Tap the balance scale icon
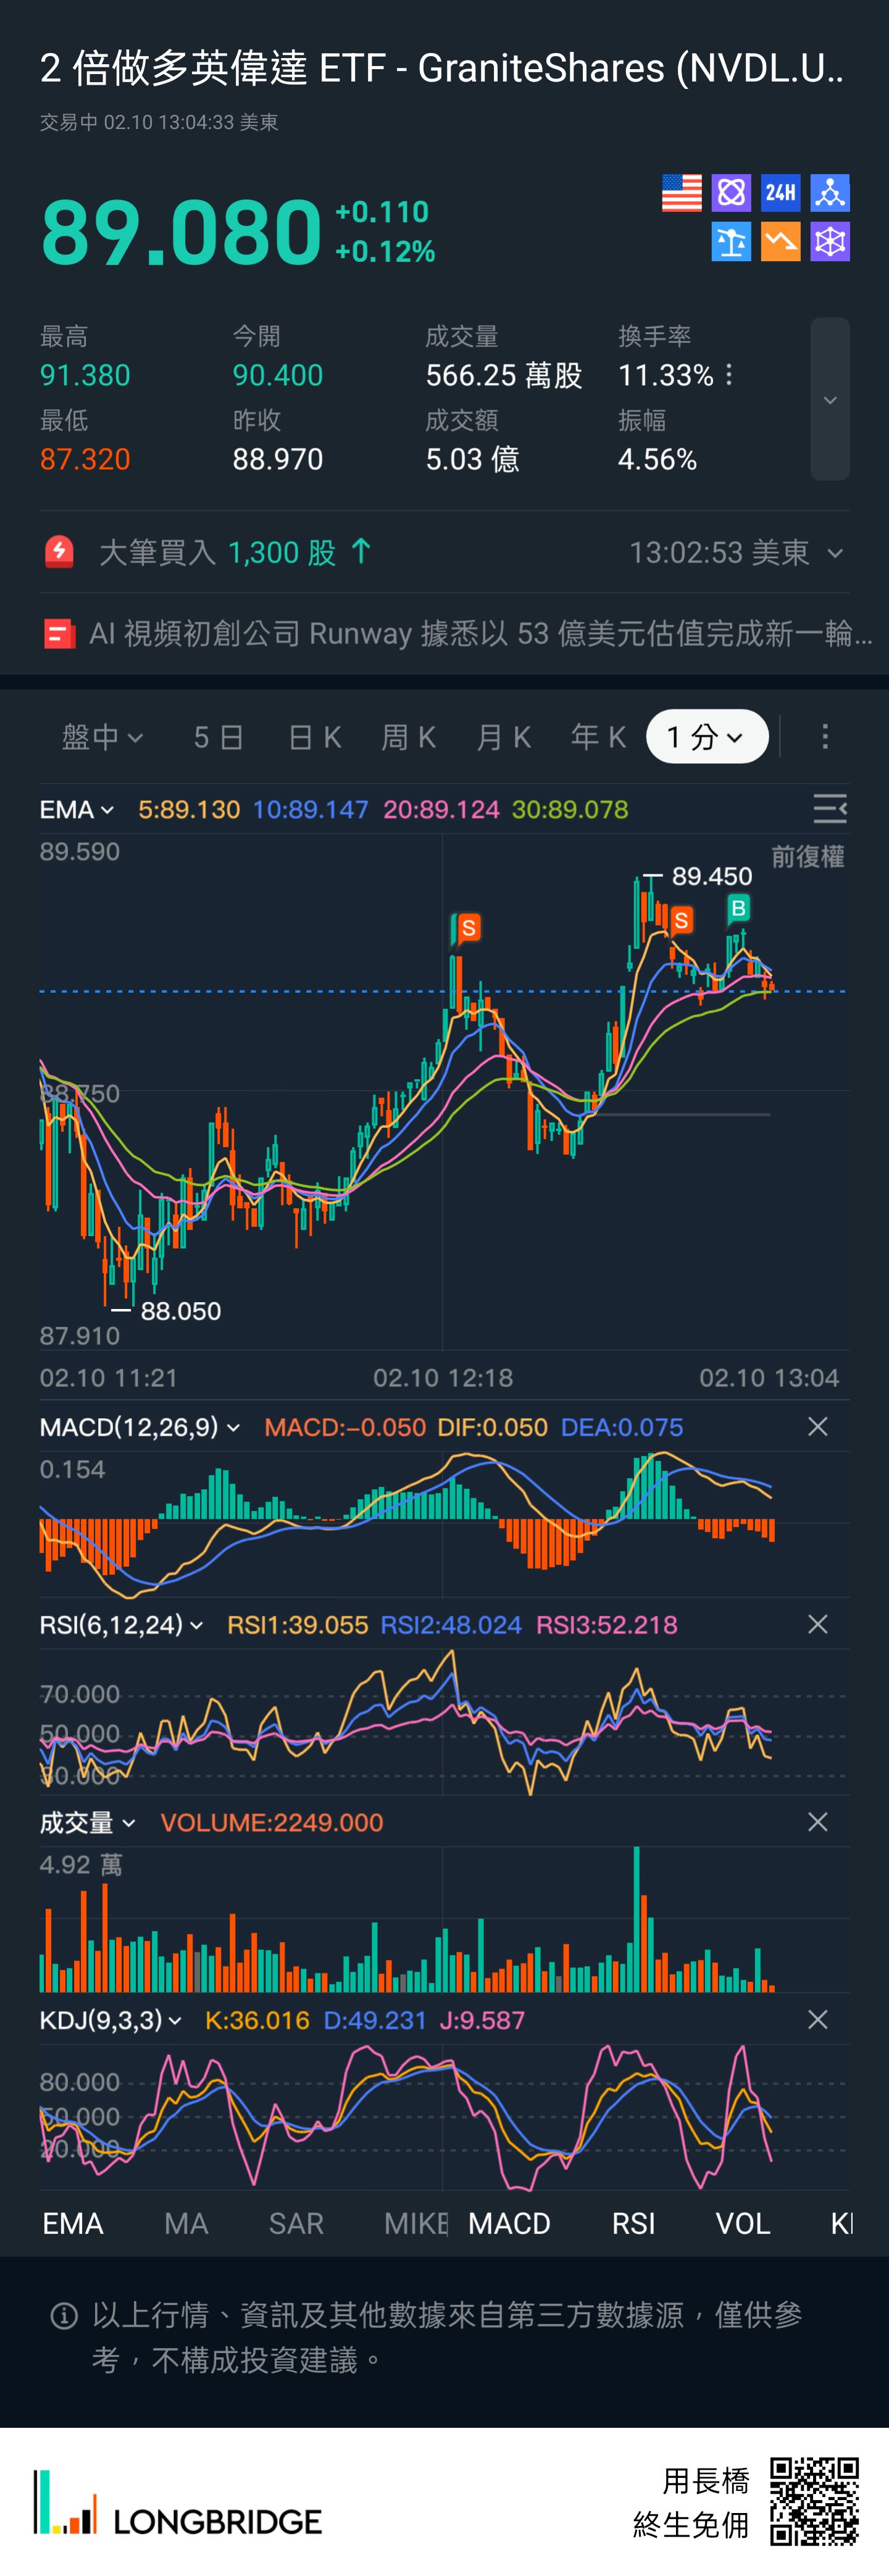The width and height of the screenshot is (889, 2576). click(x=731, y=241)
